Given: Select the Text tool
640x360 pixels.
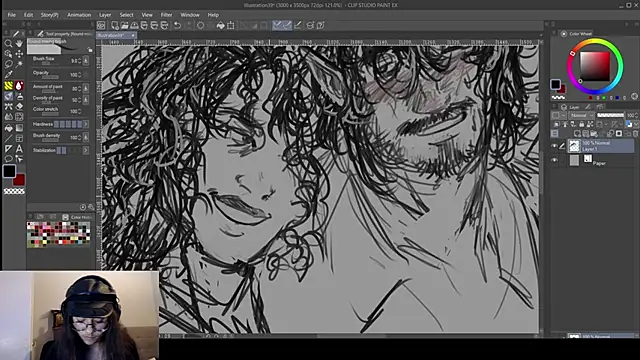Looking at the screenshot, I should coord(19,149).
